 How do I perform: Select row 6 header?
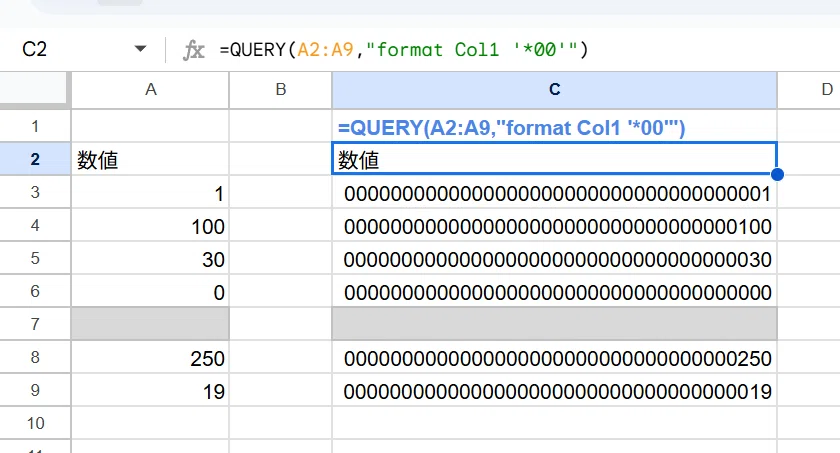coord(35,291)
